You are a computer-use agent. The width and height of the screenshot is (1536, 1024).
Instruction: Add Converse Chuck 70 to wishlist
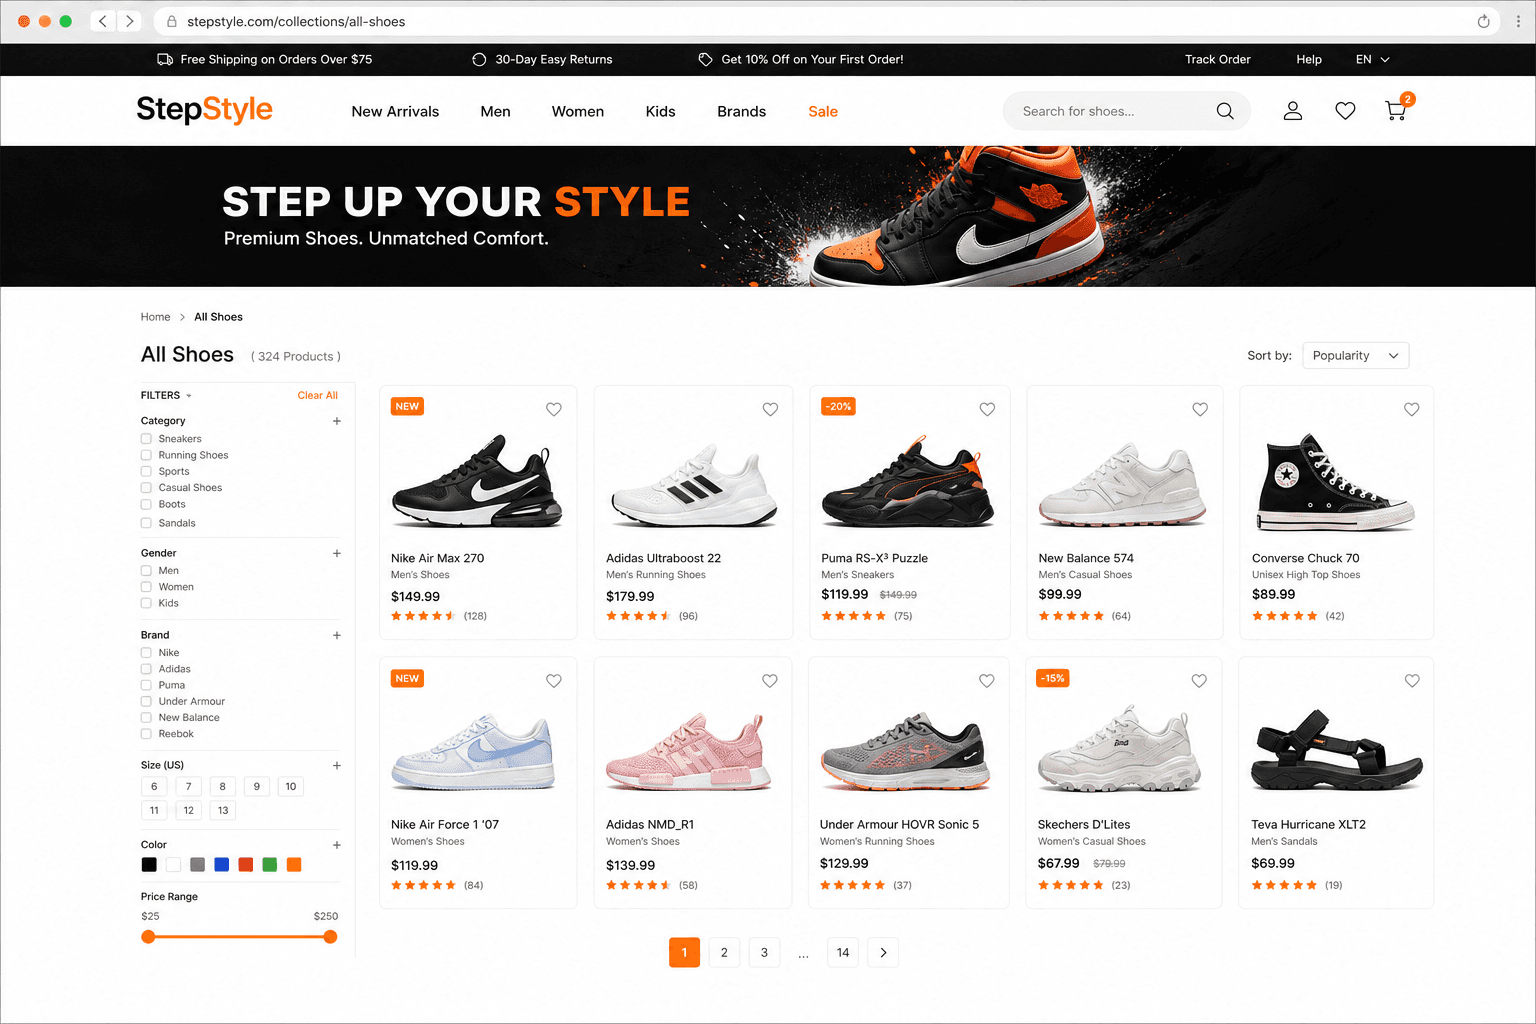[1411, 409]
